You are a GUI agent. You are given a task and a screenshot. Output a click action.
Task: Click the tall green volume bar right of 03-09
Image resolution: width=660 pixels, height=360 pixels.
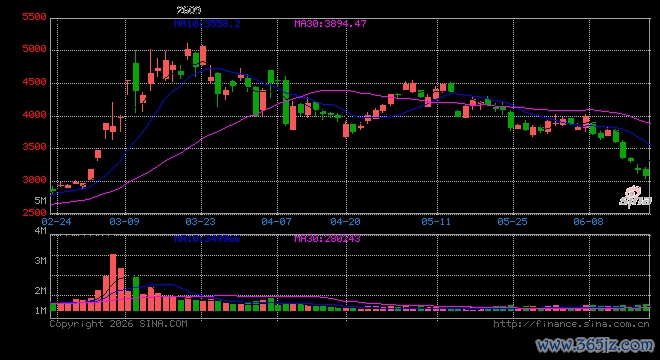click(x=136, y=294)
